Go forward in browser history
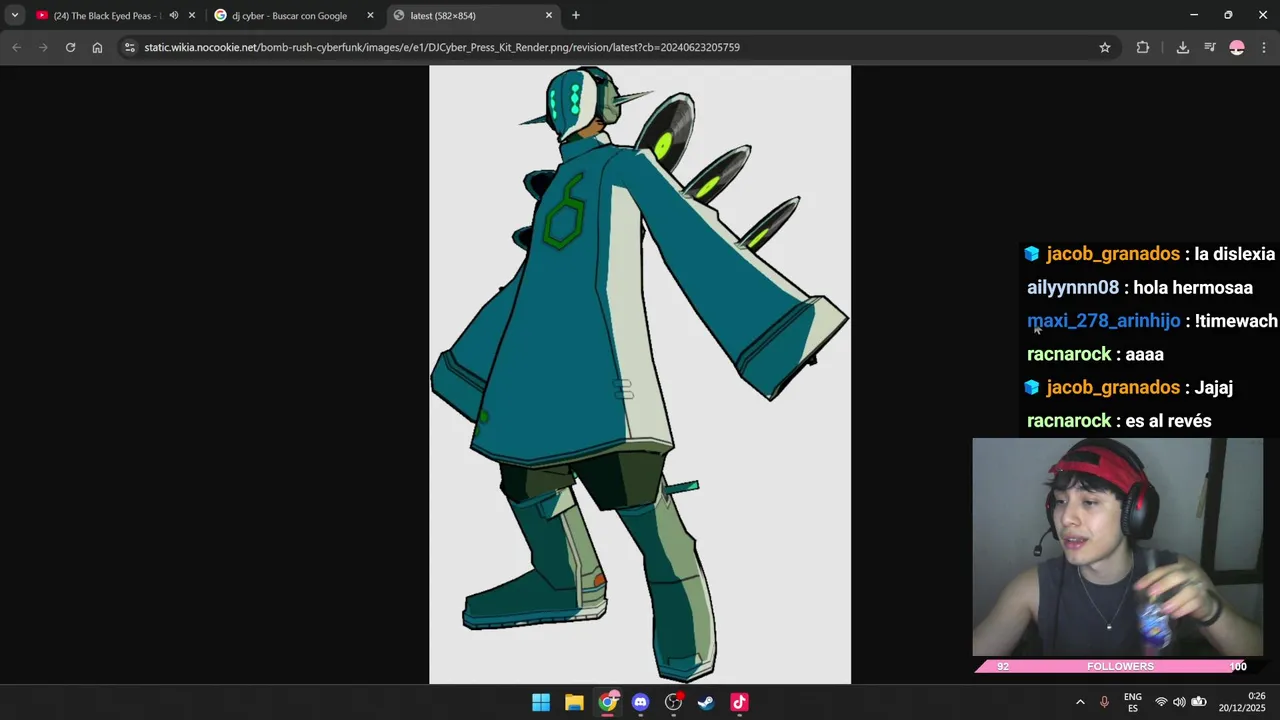 (x=43, y=47)
